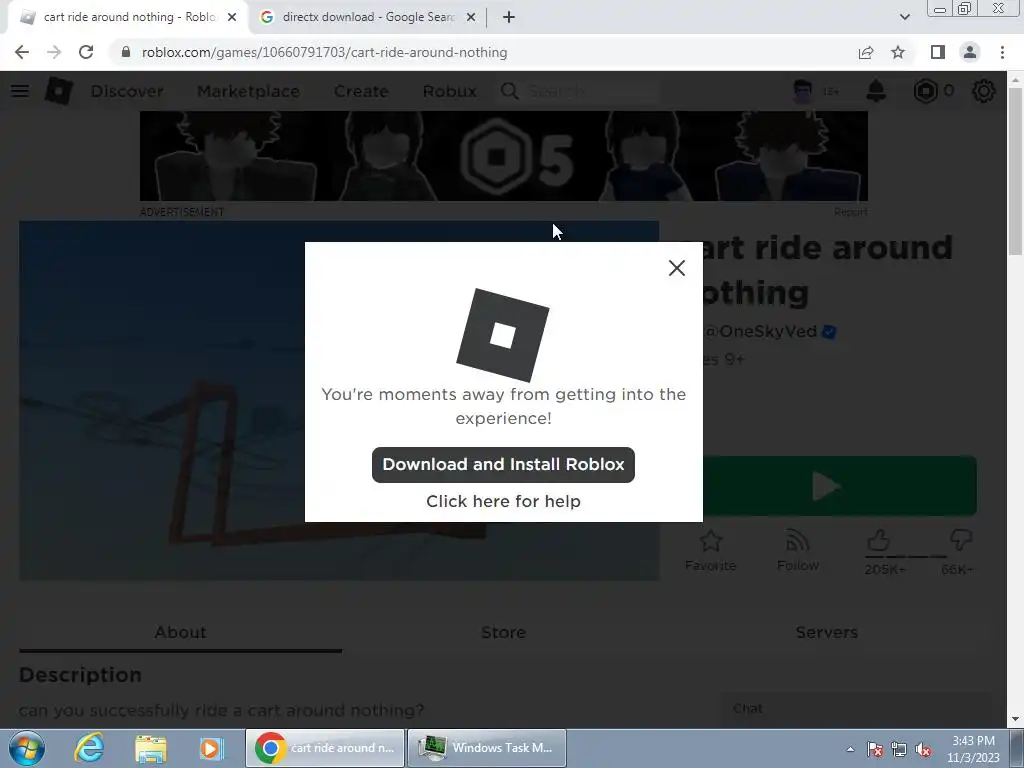Open the Click here for help link
Screen dimensions: 1024x768
point(503,502)
